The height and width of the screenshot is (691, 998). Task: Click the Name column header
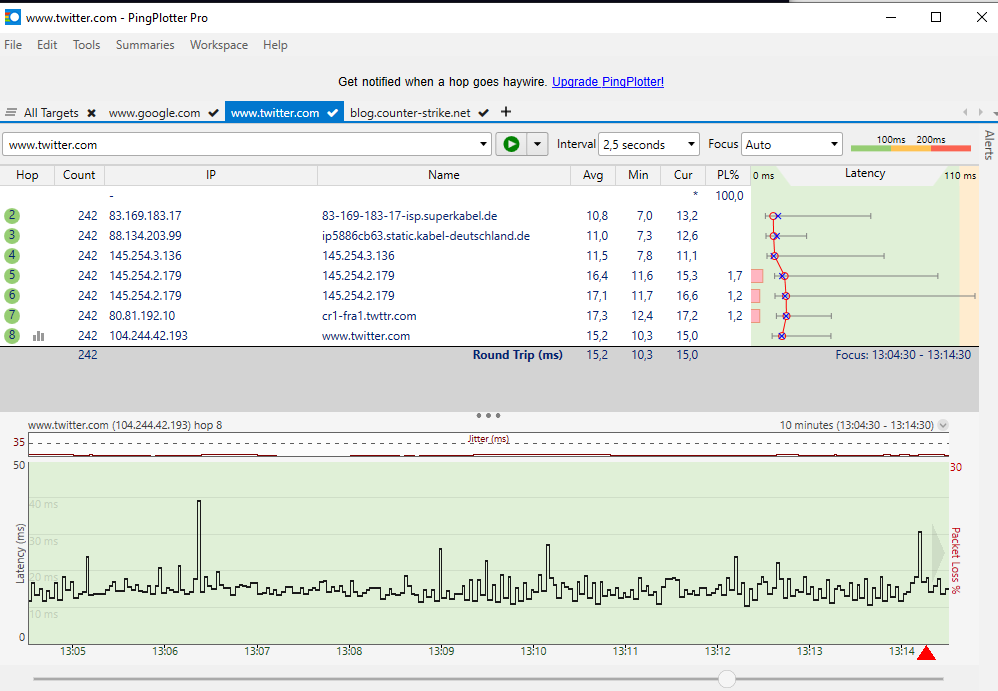pos(444,175)
